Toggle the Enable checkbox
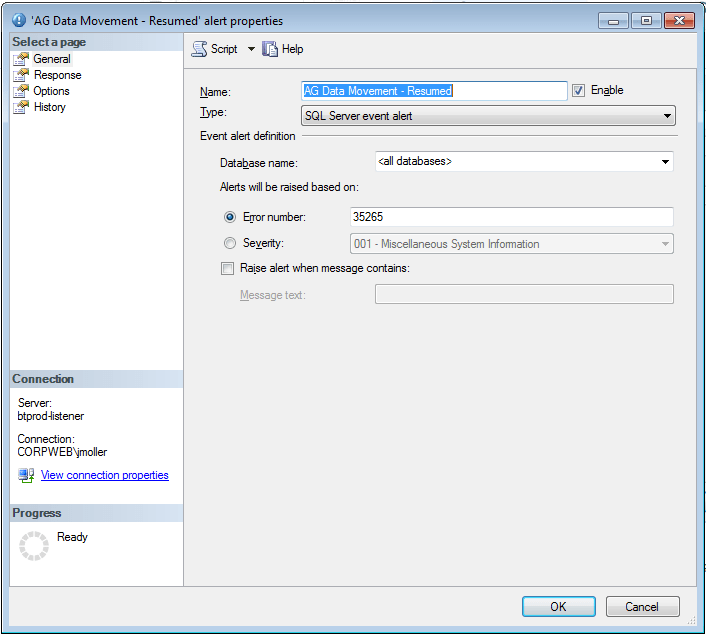706x634 pixels. coord(578,91)
